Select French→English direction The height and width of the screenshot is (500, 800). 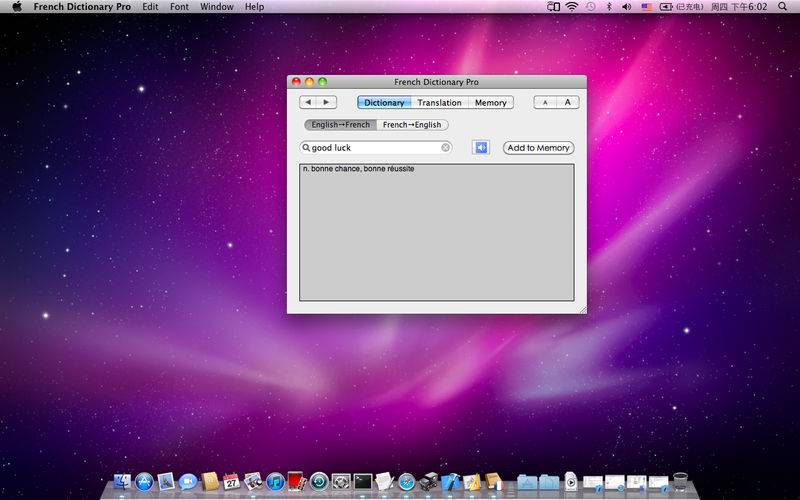(412, 124)
